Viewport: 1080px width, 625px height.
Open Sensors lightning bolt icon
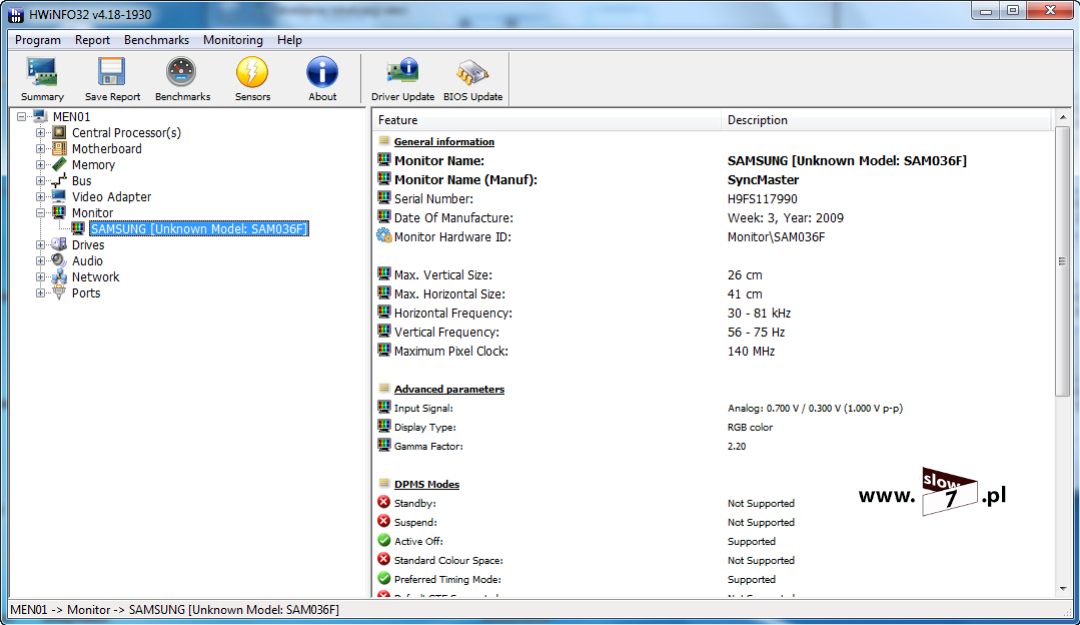[252, 72]
